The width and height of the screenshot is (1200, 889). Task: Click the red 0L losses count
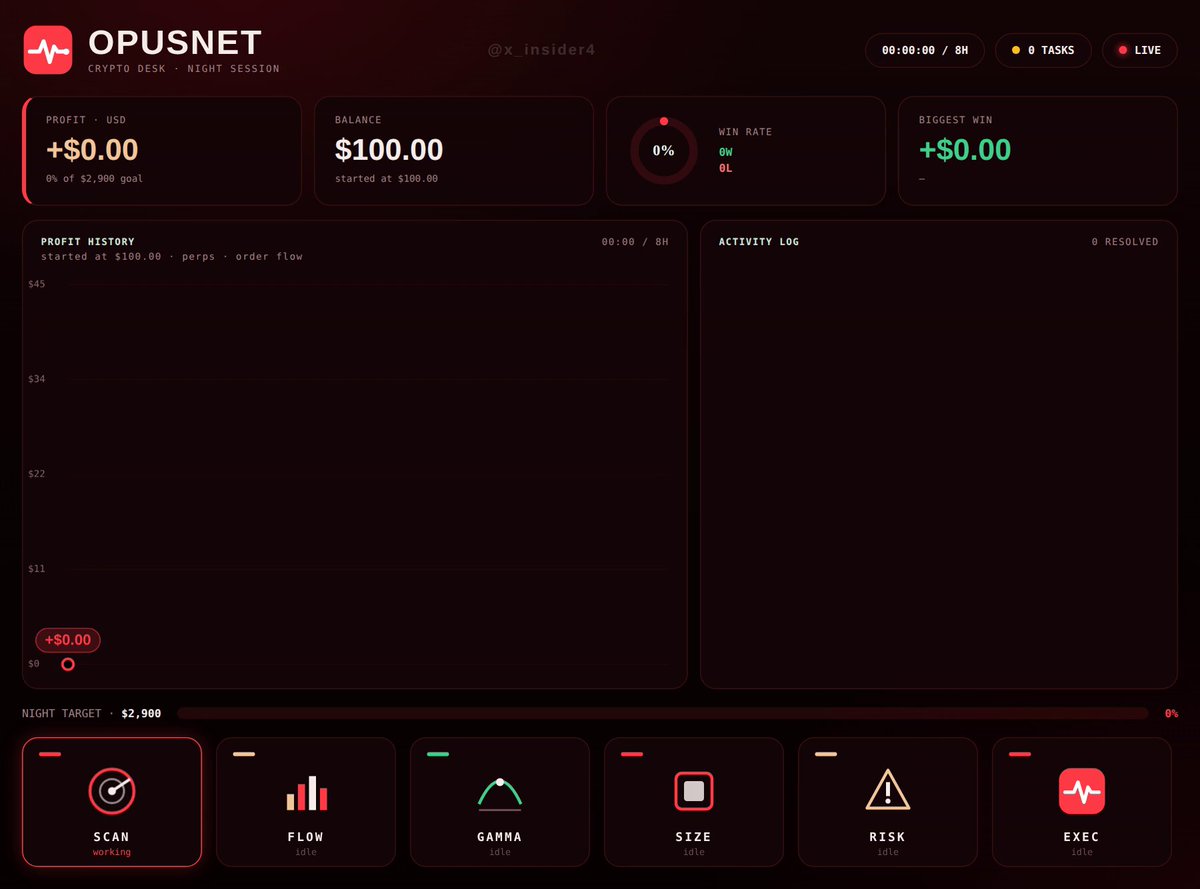pos(726,168)
